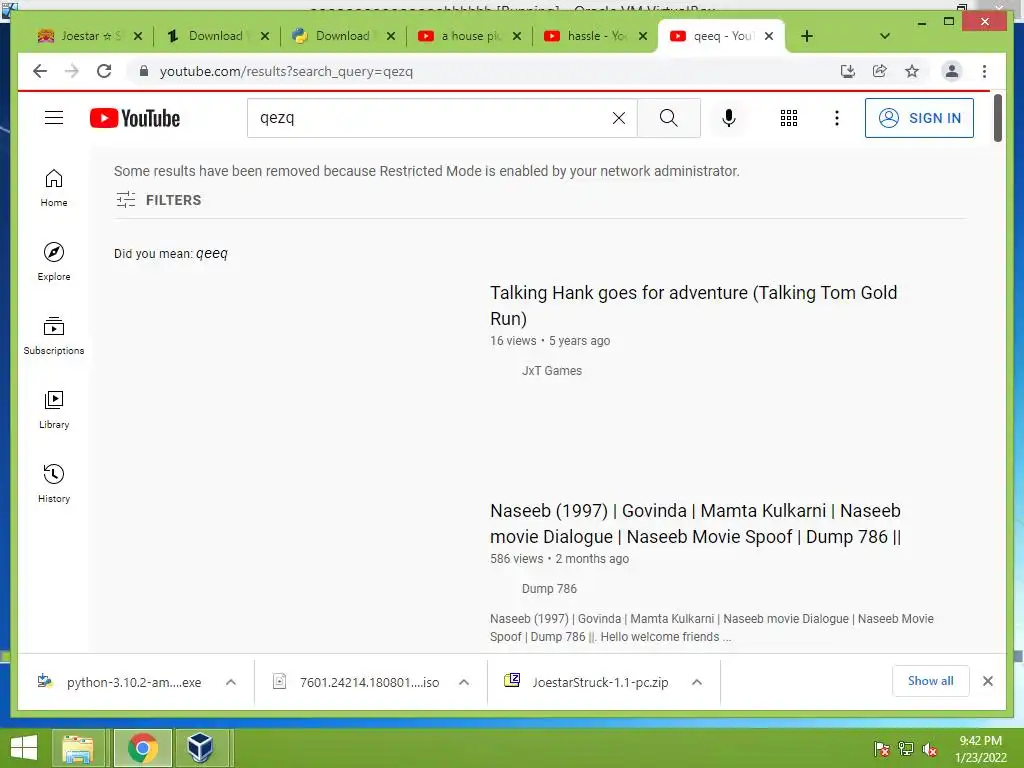Start voice search with microphone icon
The image size is (1024, 768).
pos(729,118)
